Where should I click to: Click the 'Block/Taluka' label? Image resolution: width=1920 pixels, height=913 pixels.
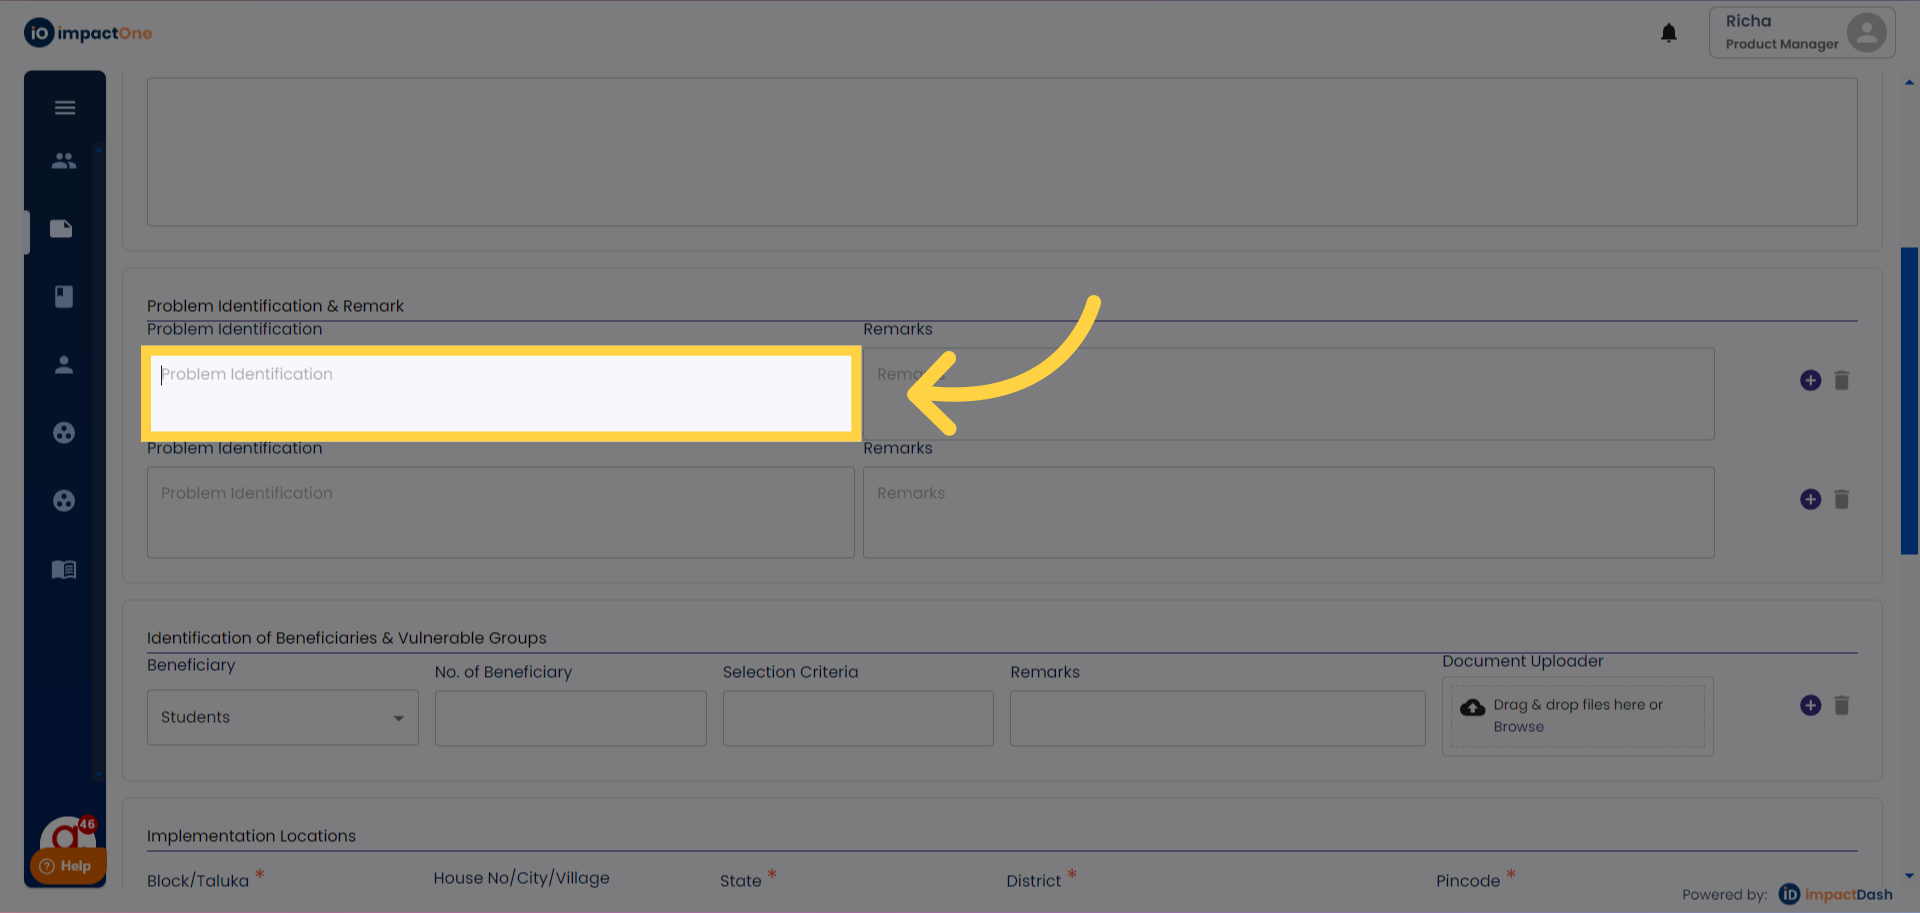[198, 881]
